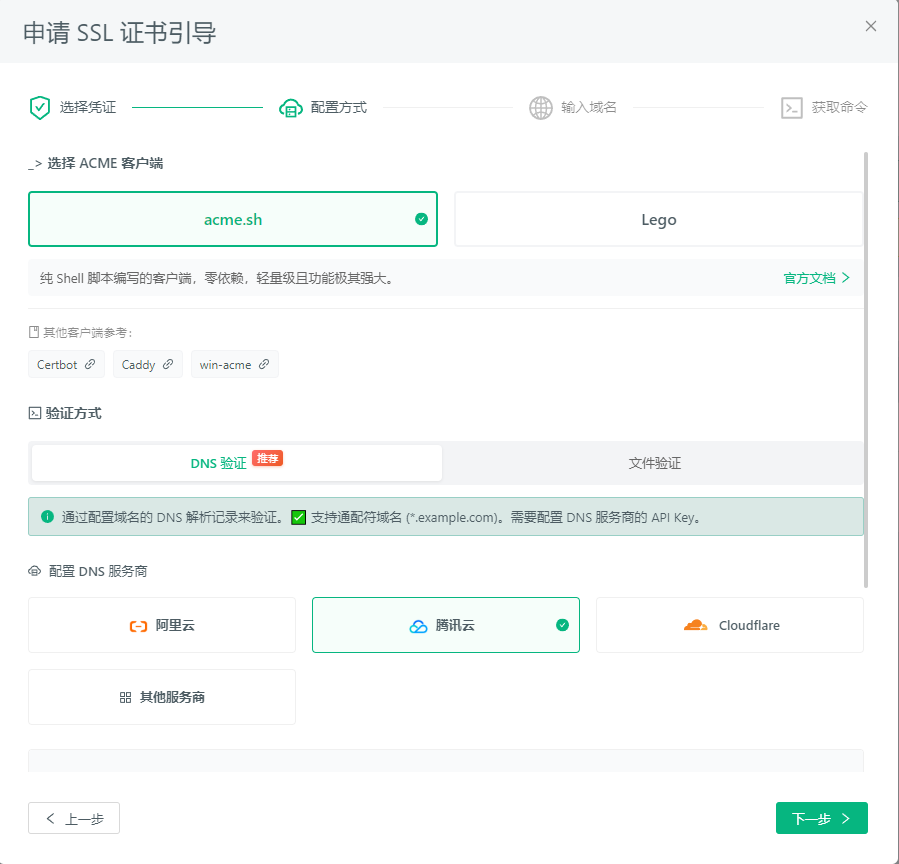Click the 阿里云 logo icon
Screen dimensions: 899x864
138,625
